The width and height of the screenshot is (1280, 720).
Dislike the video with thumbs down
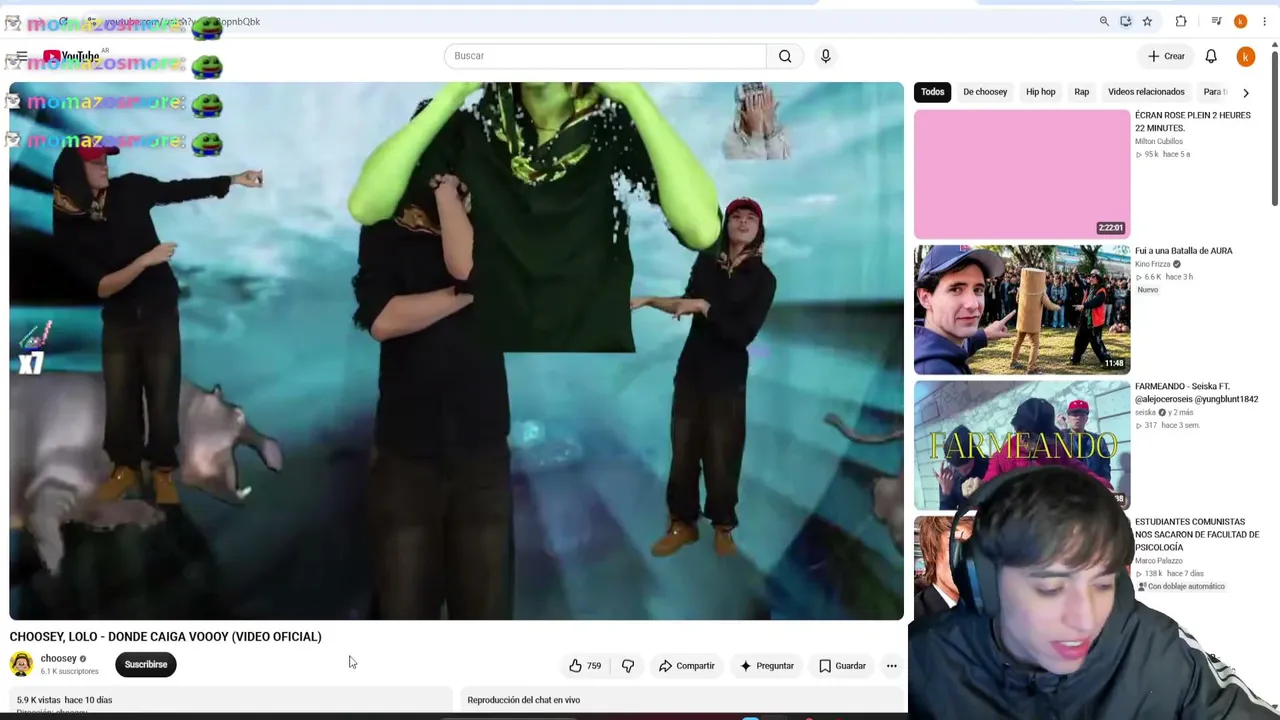pyautogui.click(x=628, y=666)
